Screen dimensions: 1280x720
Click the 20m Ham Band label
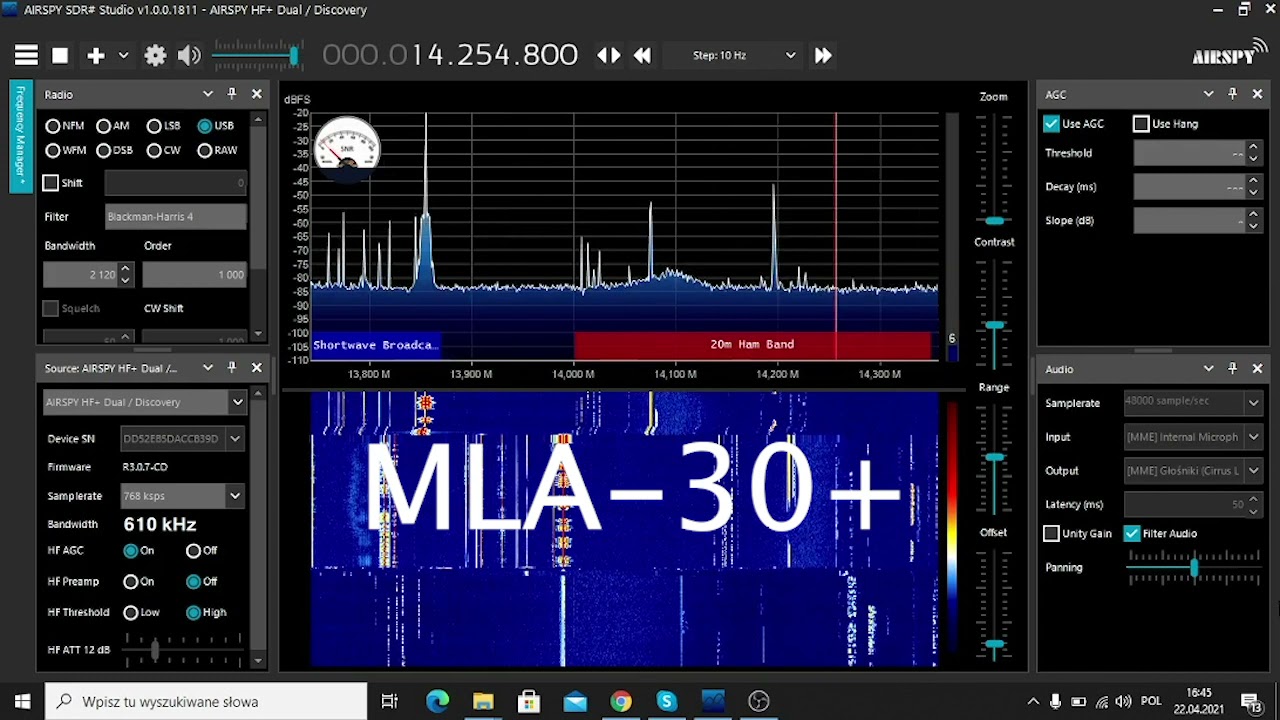752,344
